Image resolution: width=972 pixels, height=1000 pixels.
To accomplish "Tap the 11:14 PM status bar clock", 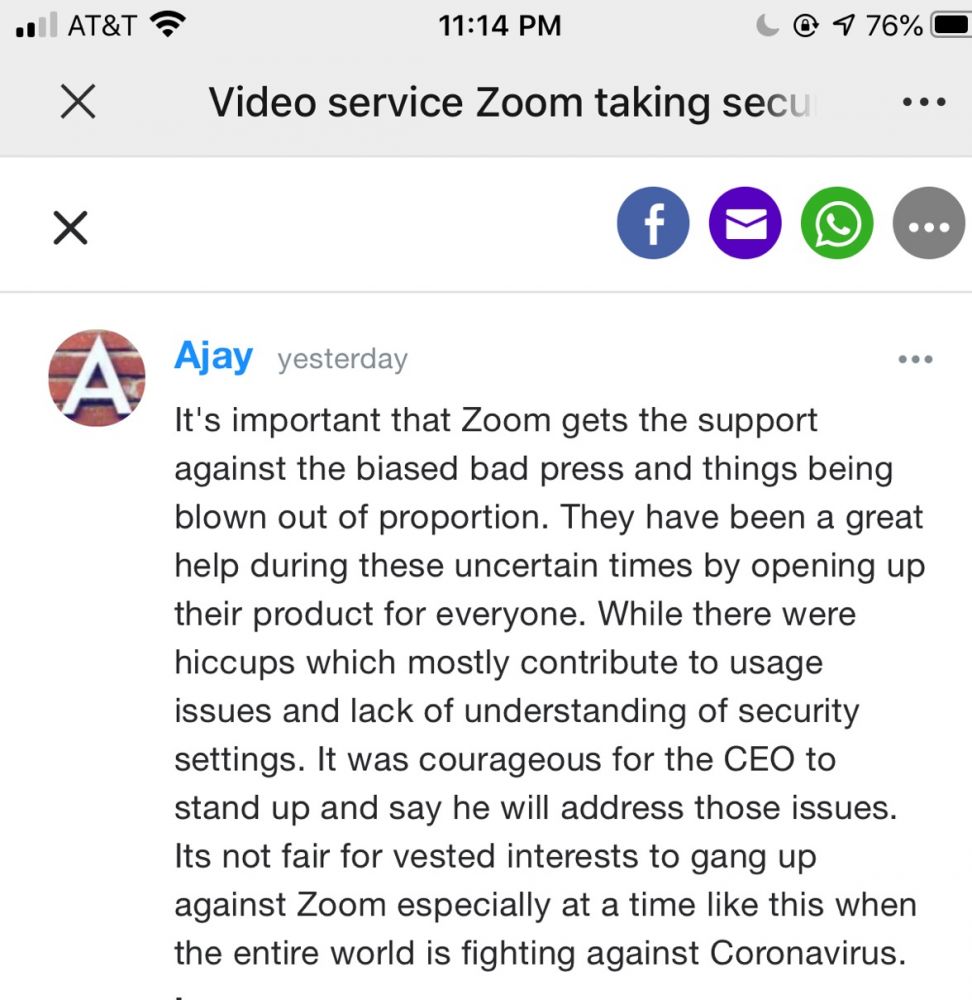I will 499,25.
